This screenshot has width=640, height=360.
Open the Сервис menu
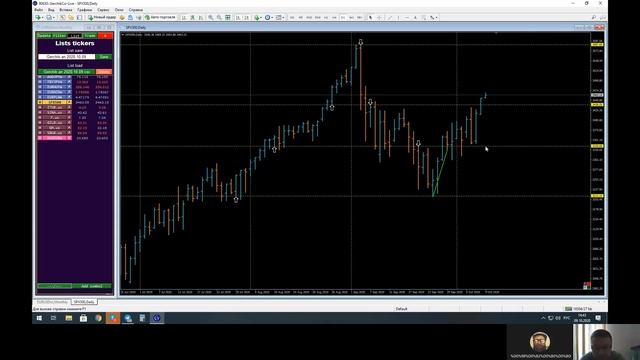103,9
